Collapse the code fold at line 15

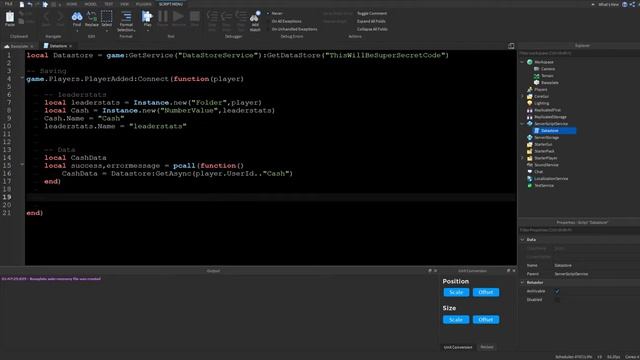tap(22, 164)
